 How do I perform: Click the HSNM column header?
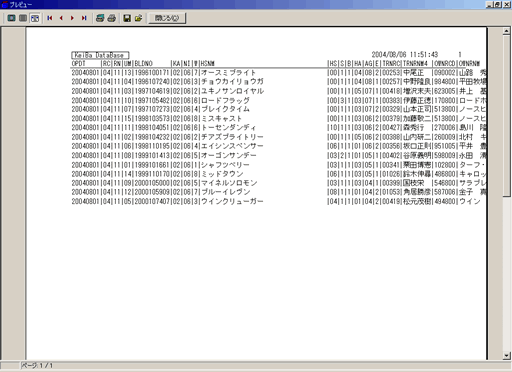208,63
